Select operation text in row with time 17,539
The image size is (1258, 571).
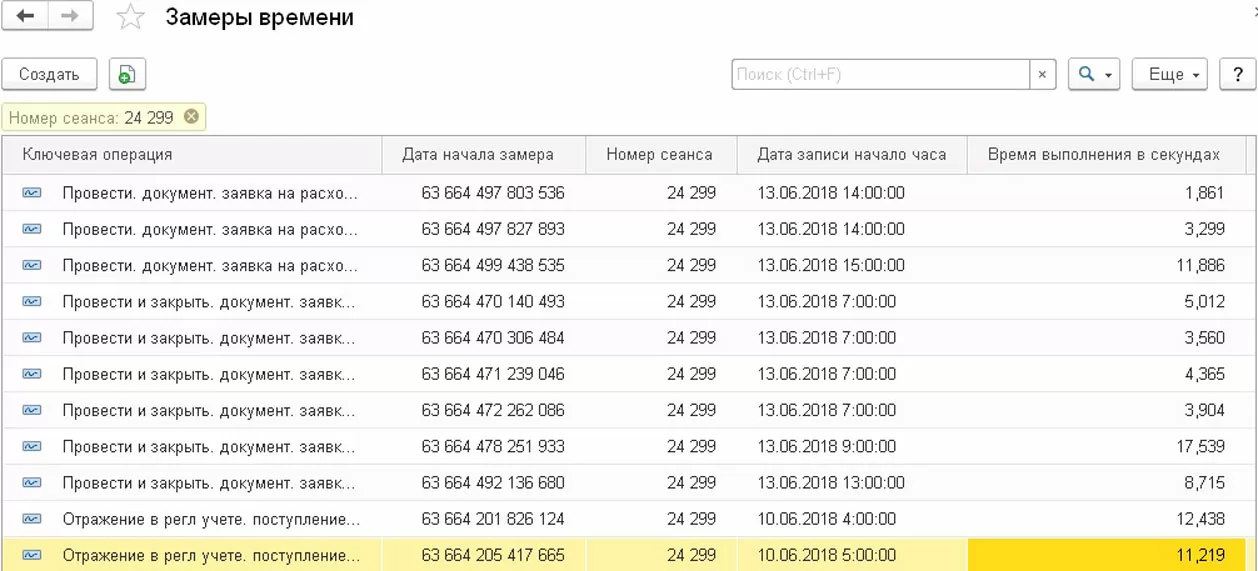(209, 446)
